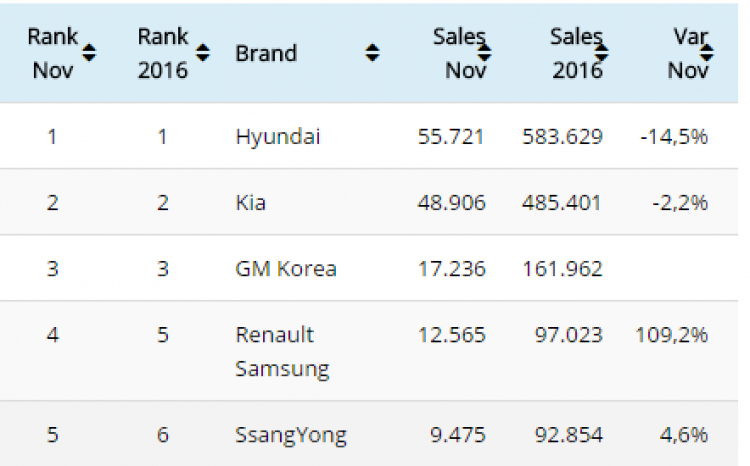Click Var Nov sort arrows
The image size is (750, 466).
click(x=706, y=53)
